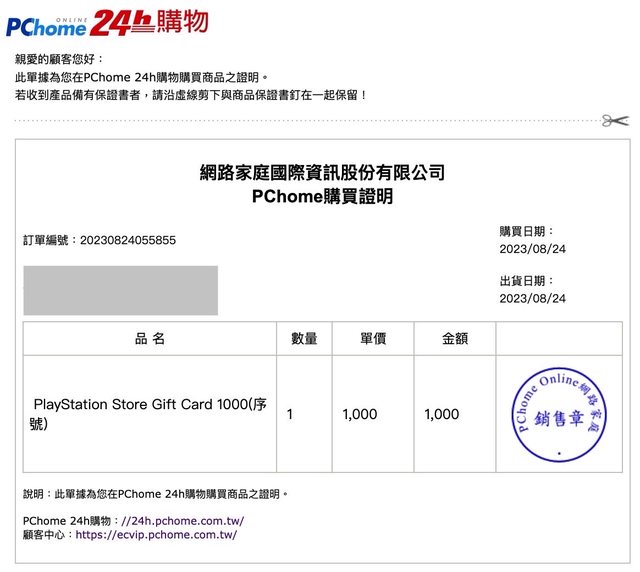Image resolution: width=640 pixels, height=572 pixels.
Task: Open the 24h.pchome.com.tw link
Action: point(181,521)
